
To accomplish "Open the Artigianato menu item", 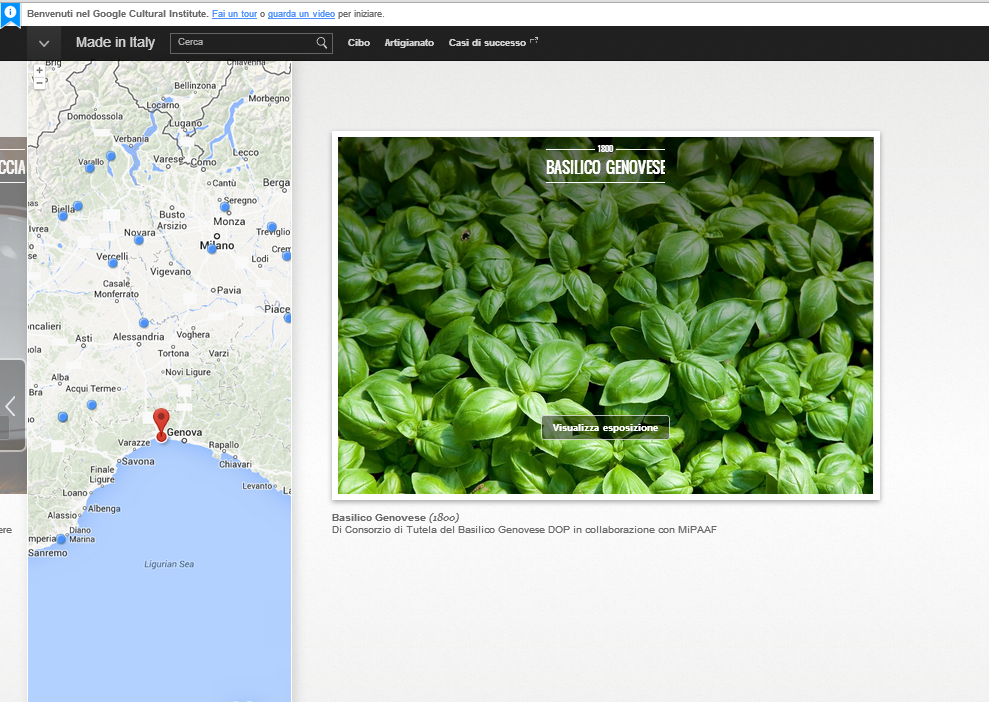I will [409, 43].
